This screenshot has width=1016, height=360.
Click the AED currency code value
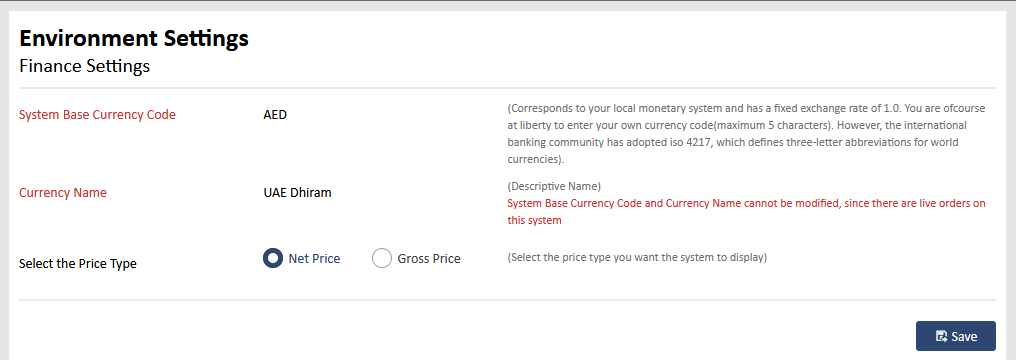click(275, 115)
